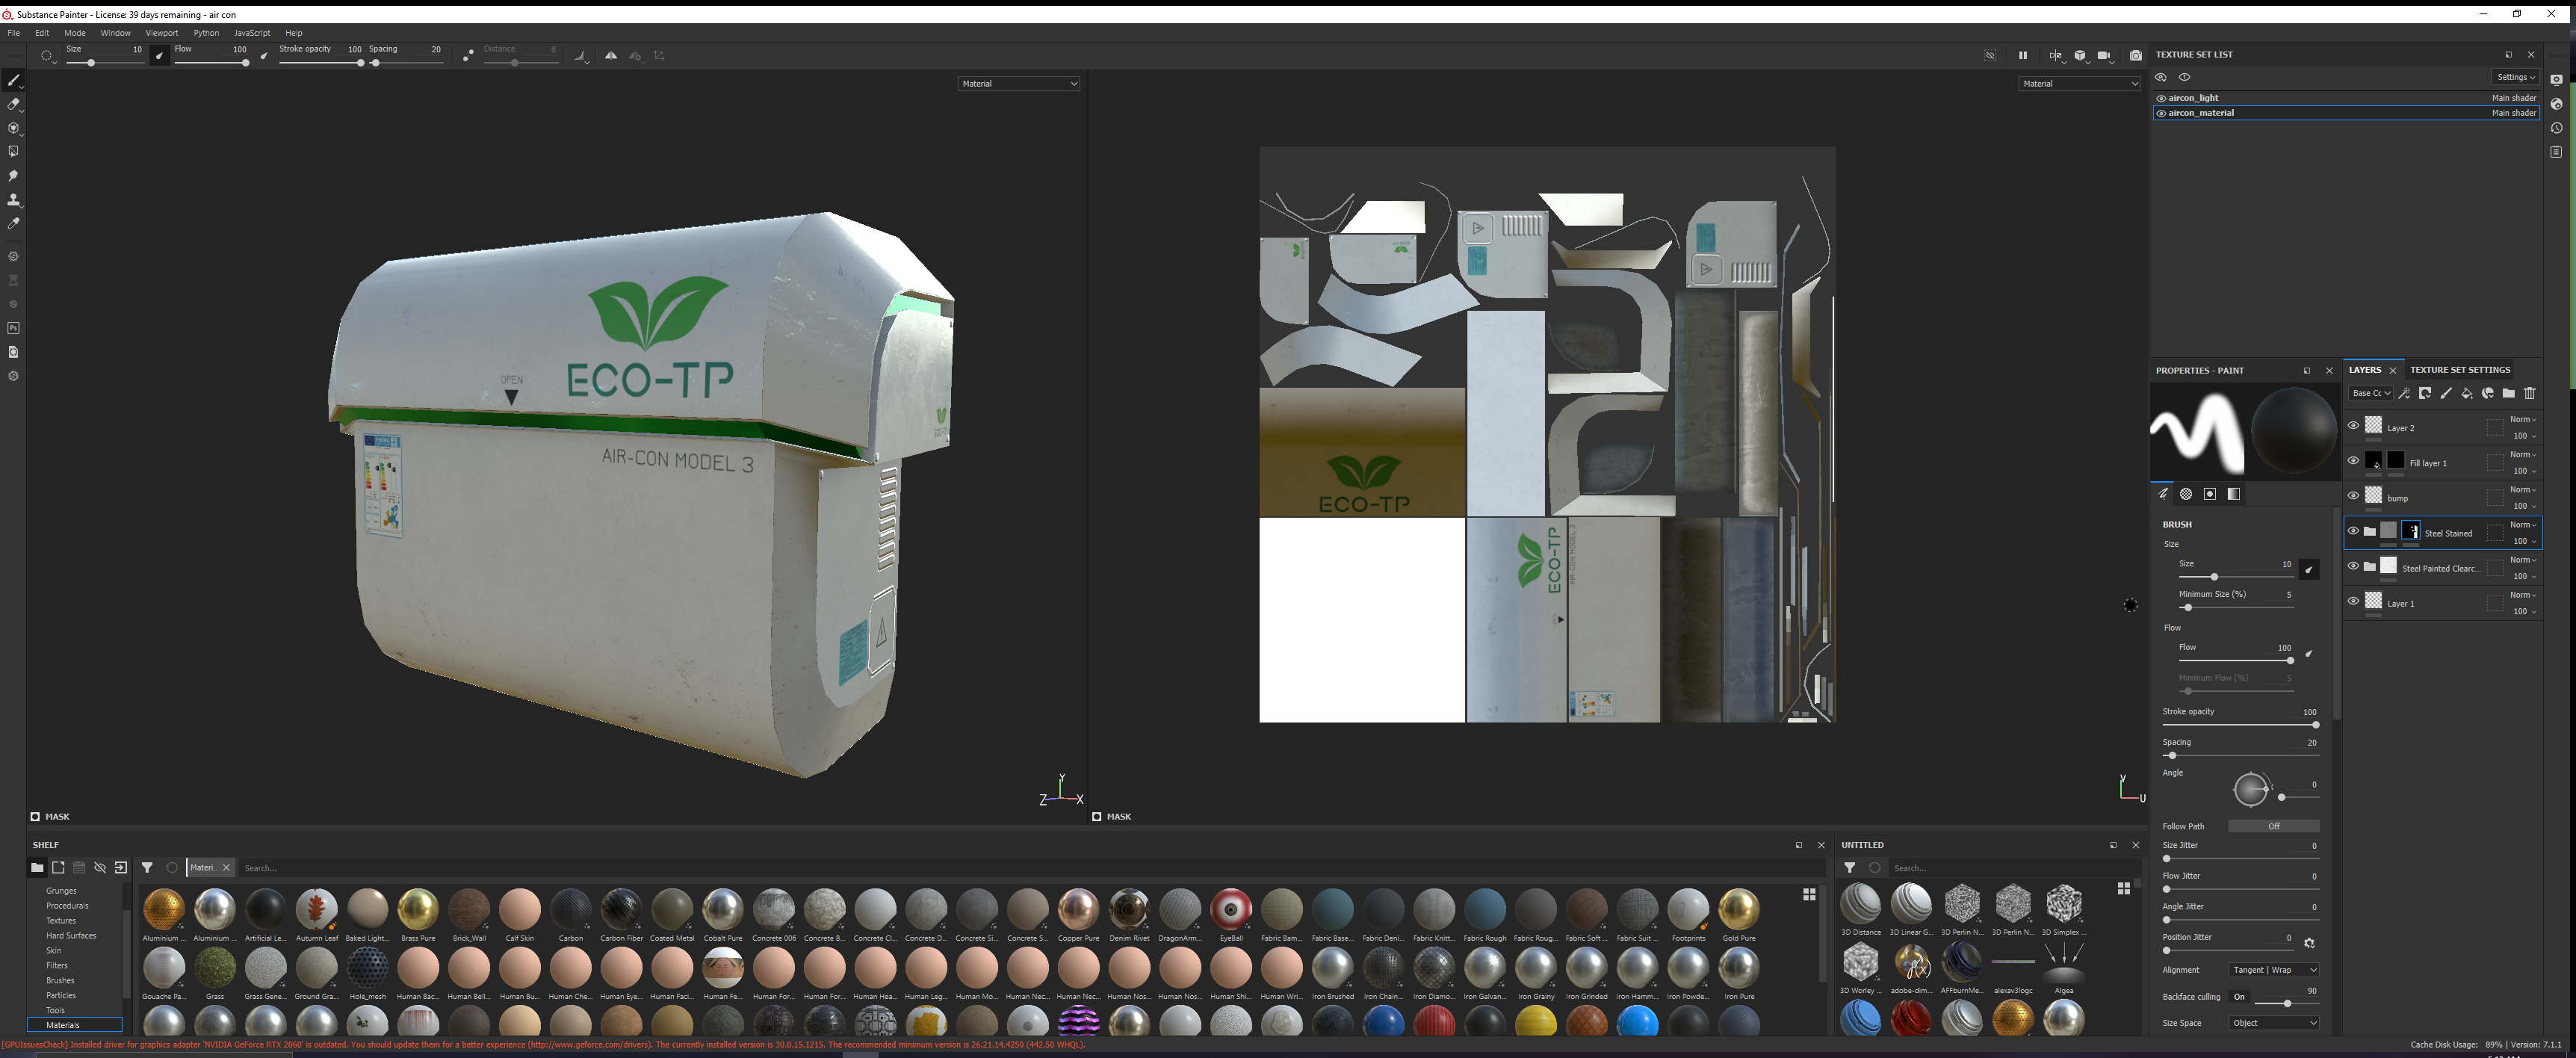Select the Polygon Fill tool

(x=13, y=152)
